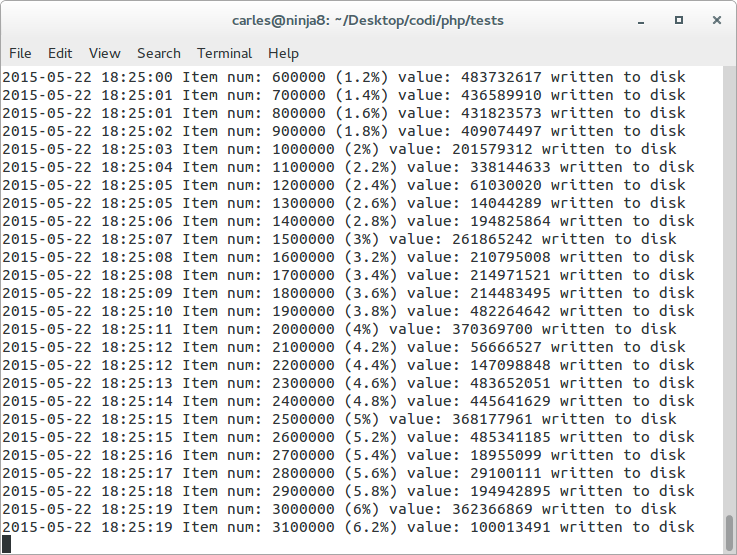
Task: Click value 368177961 on the (5%) line
Action: 492,419
